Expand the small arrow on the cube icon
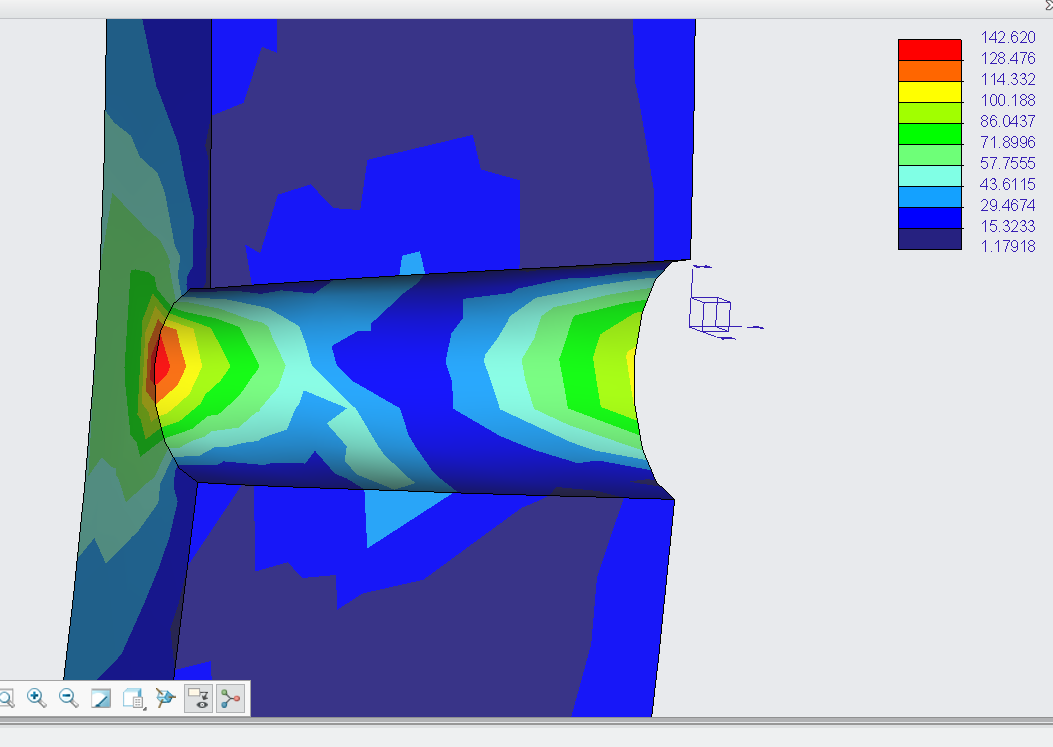 pos(143,708)
